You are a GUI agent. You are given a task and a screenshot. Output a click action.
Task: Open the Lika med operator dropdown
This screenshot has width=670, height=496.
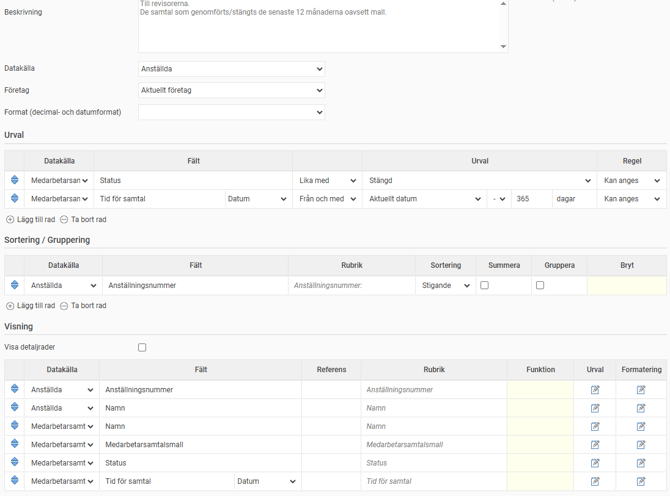[327, 181]
